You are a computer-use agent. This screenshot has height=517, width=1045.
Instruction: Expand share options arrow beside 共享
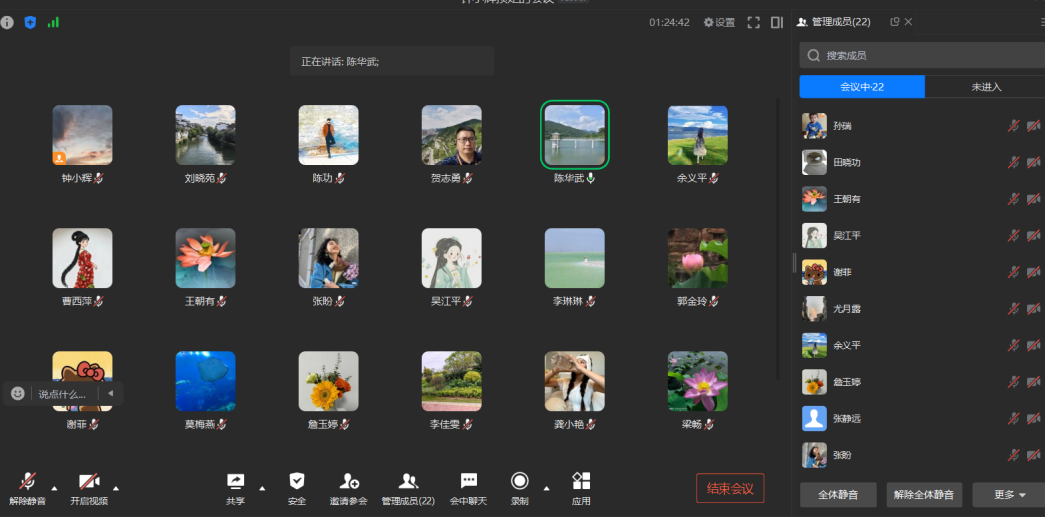click(x=262, y=488)
